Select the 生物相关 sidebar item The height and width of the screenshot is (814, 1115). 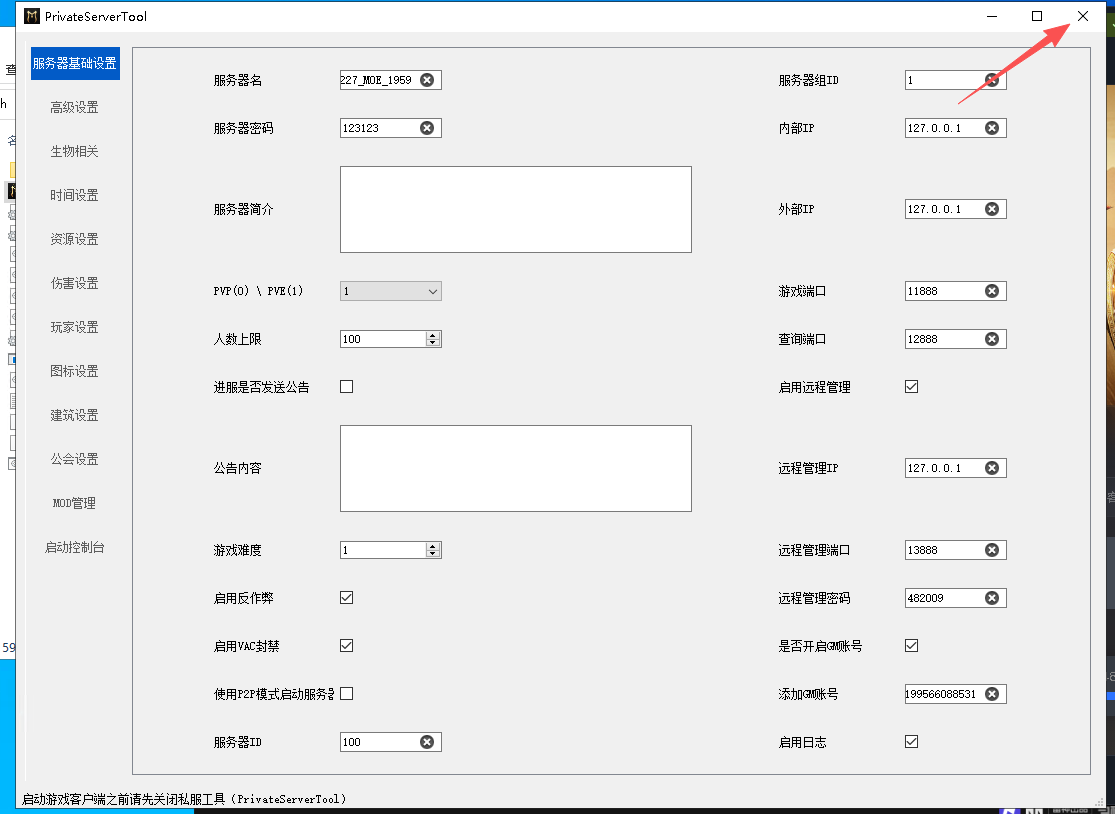tap(75, 152)
